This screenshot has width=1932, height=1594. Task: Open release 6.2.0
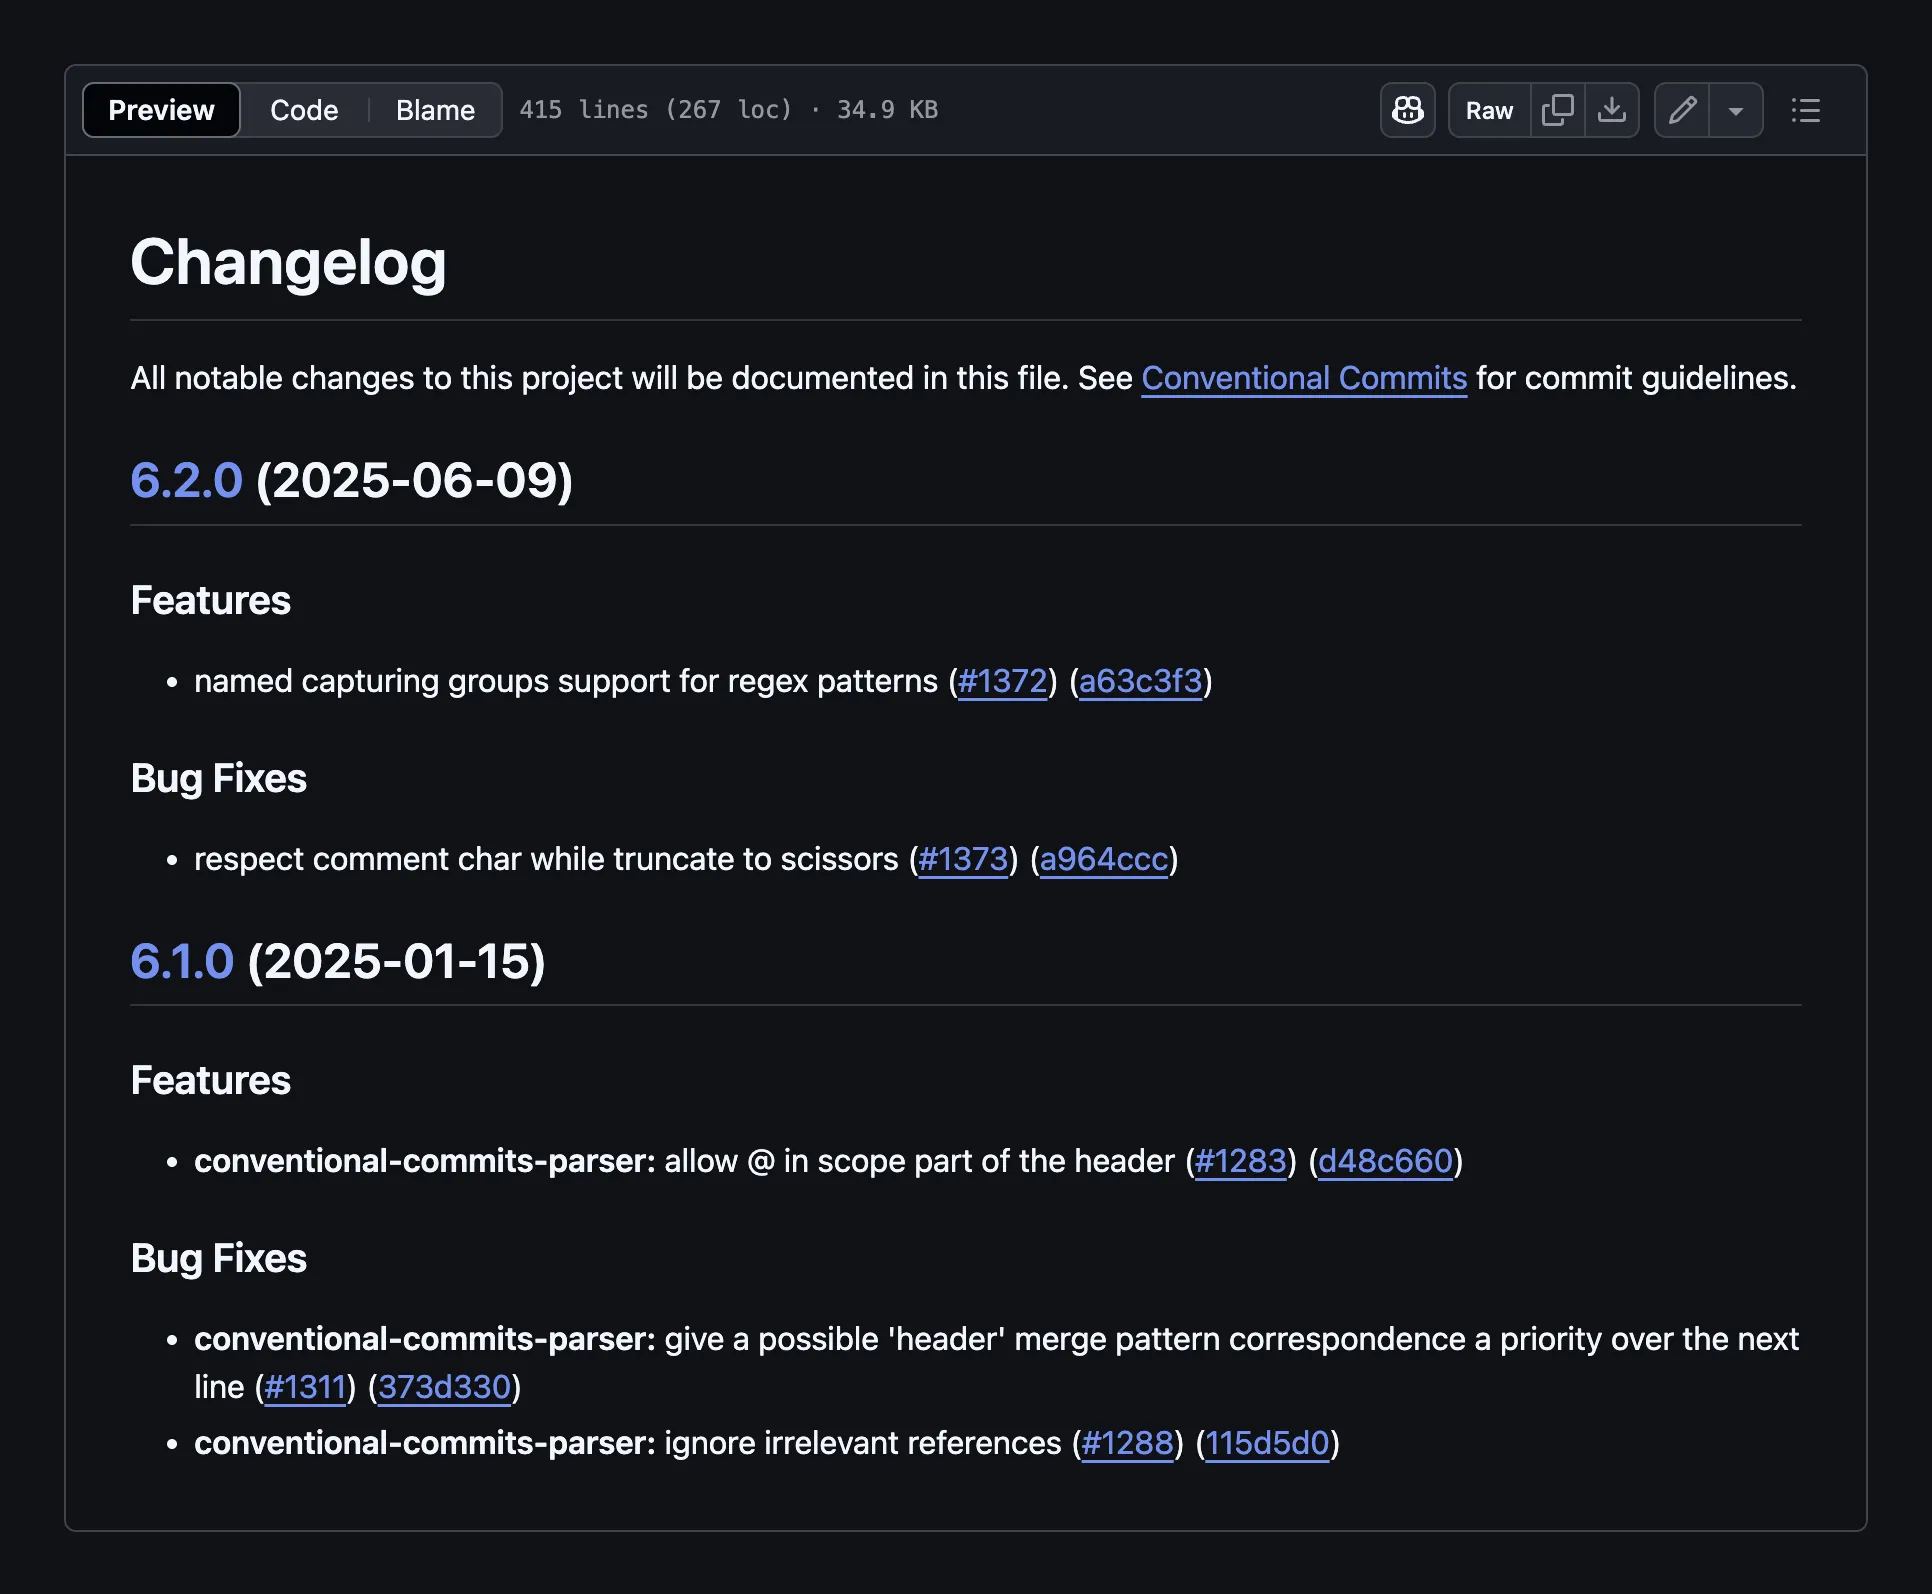coord(186,481)
